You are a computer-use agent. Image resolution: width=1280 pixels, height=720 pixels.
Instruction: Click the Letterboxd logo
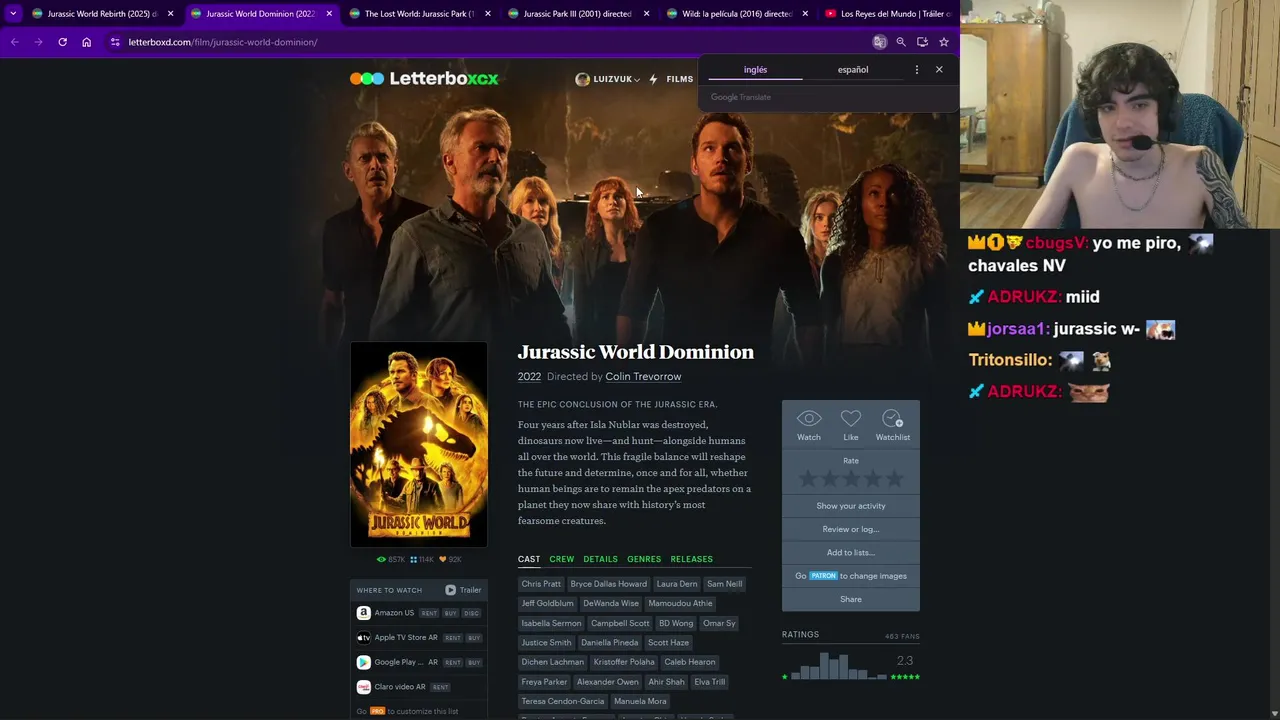point(424,78)
